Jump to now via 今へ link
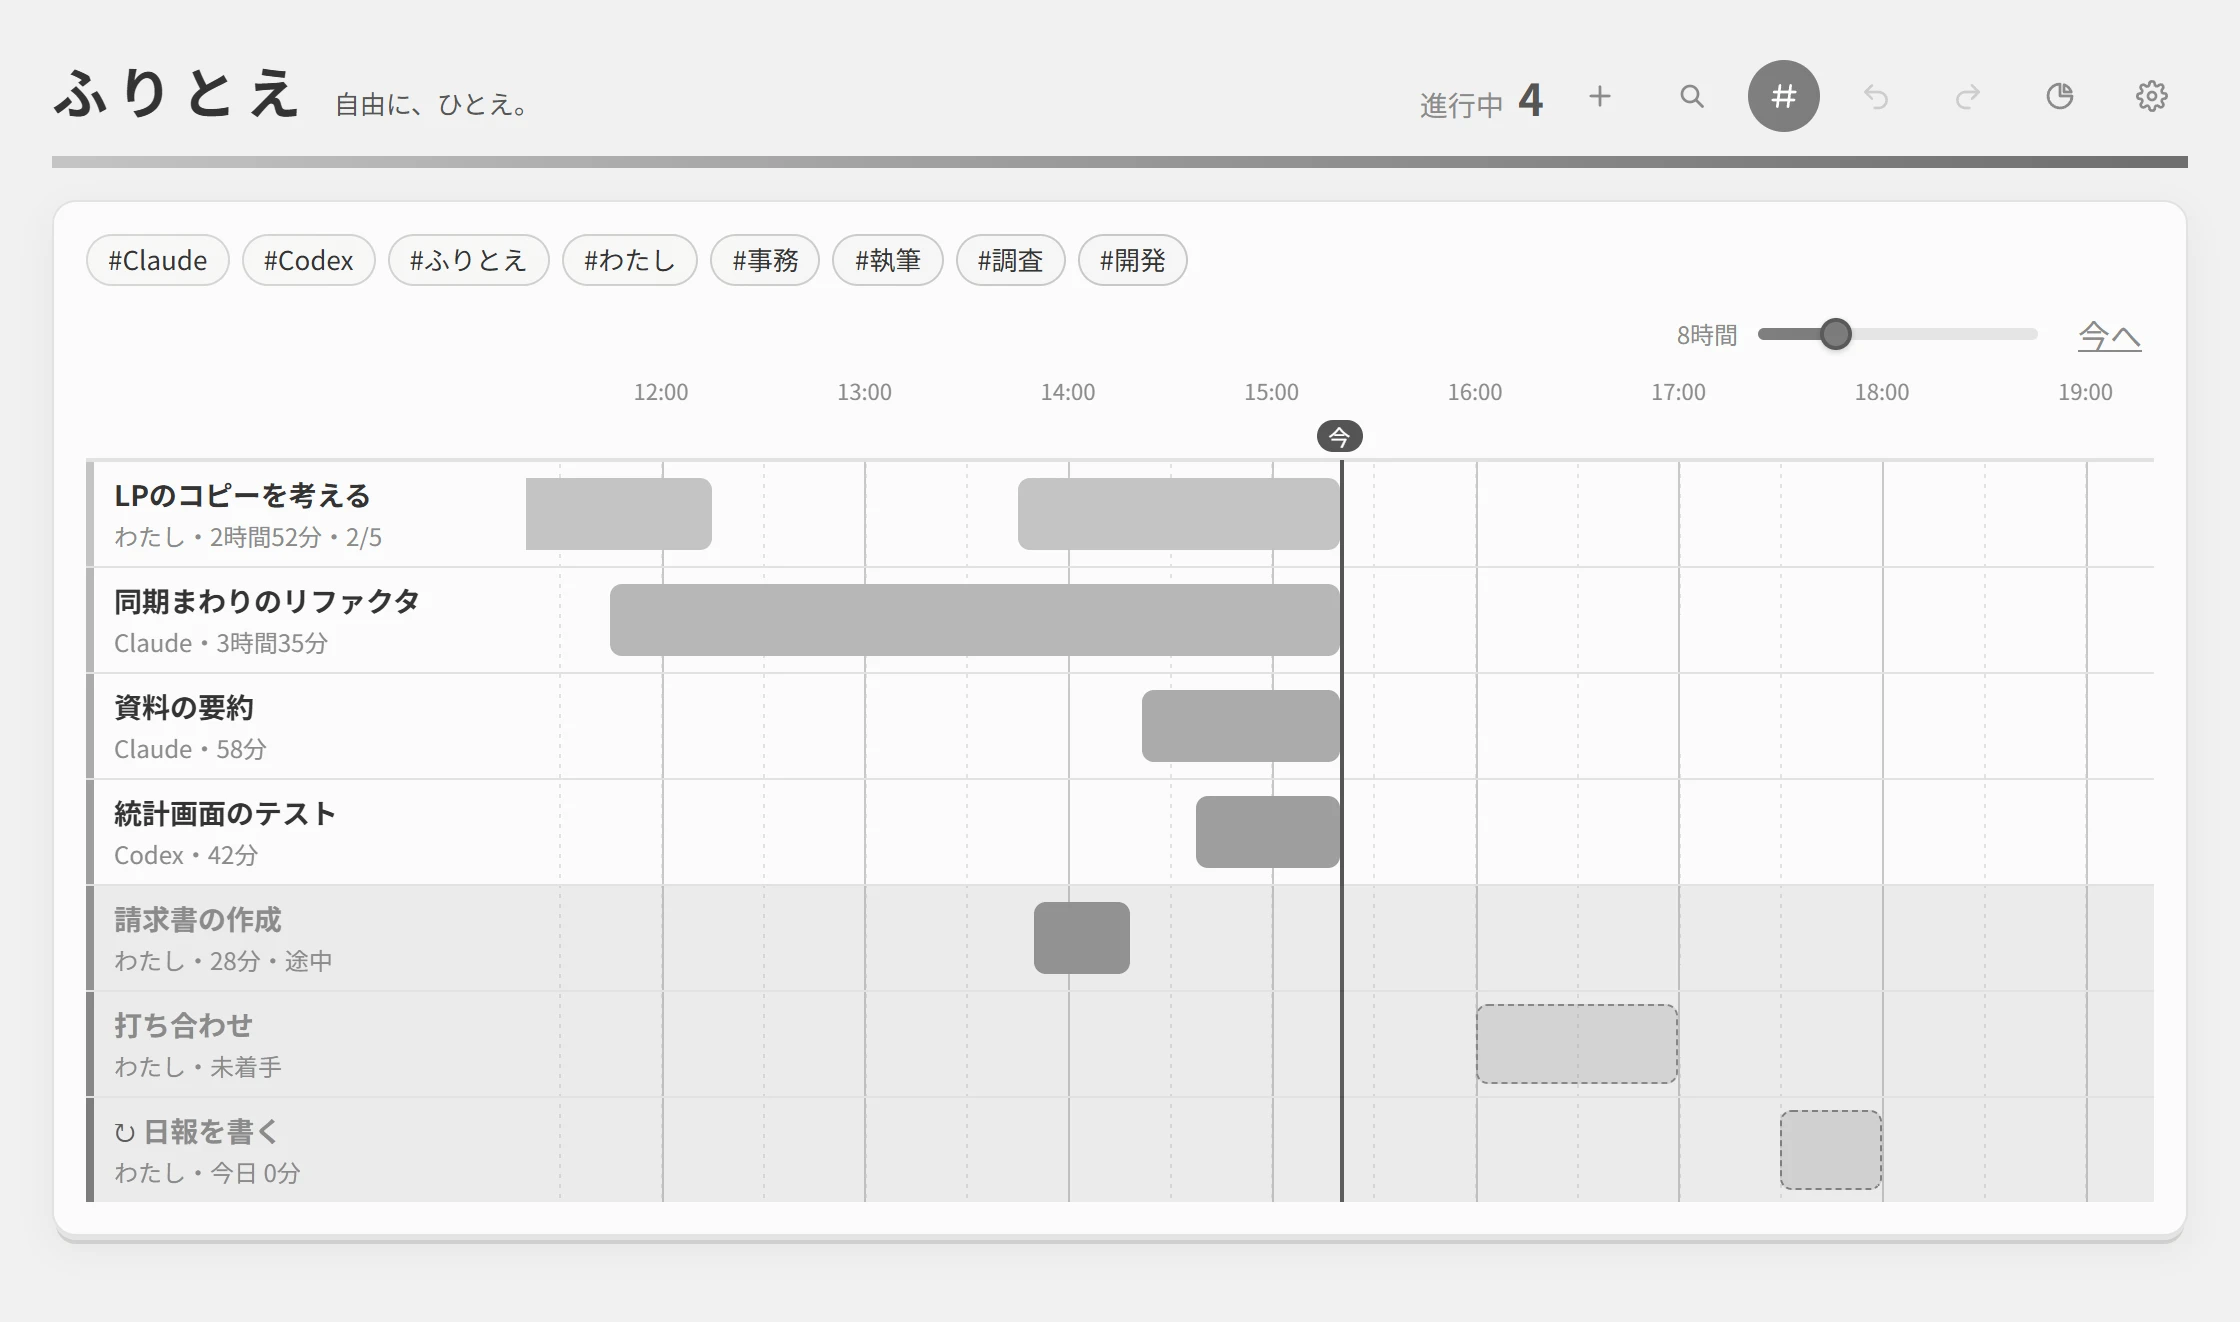 point(2109,335)
